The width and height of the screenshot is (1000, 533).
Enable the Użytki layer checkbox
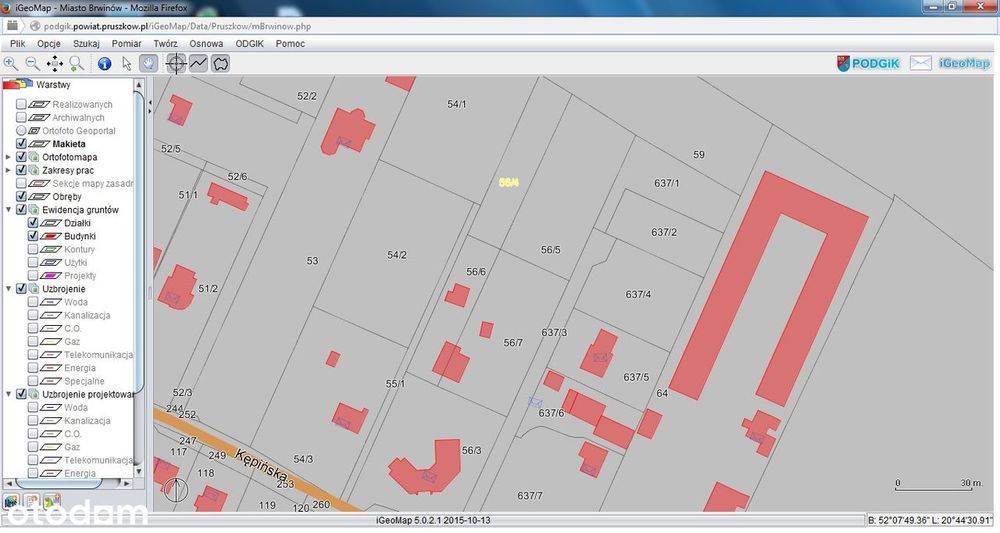[x=33, y=262]
